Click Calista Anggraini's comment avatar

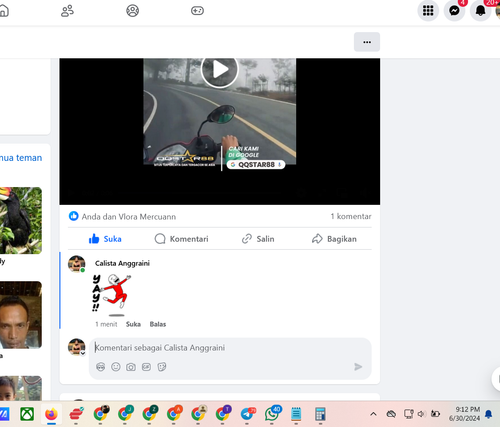click(x=77, y=264)
